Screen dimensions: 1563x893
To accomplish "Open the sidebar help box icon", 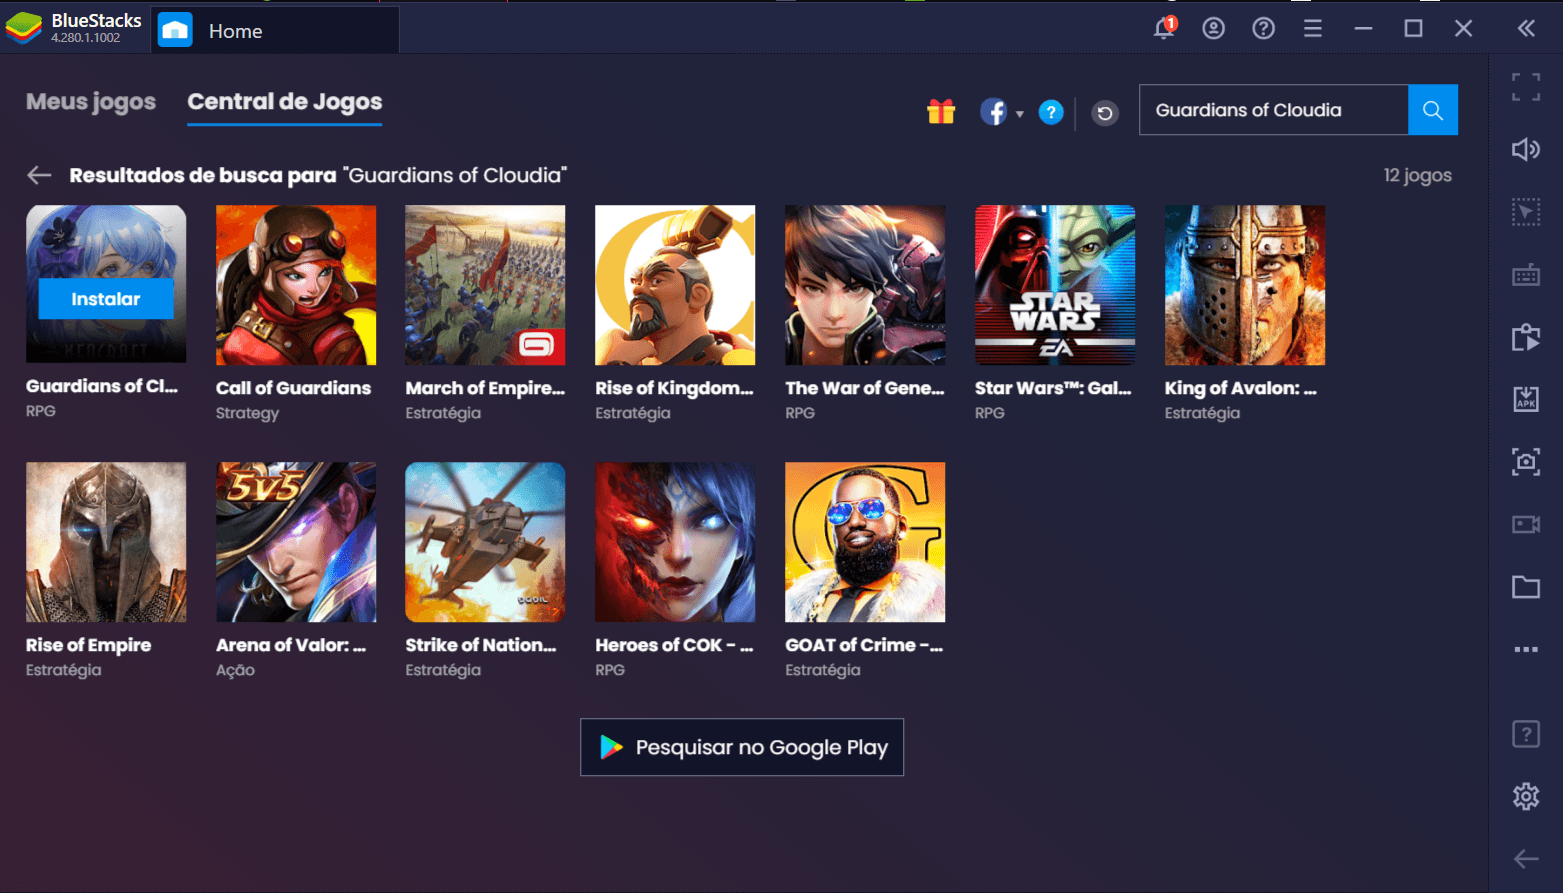I will (1526, 734).
